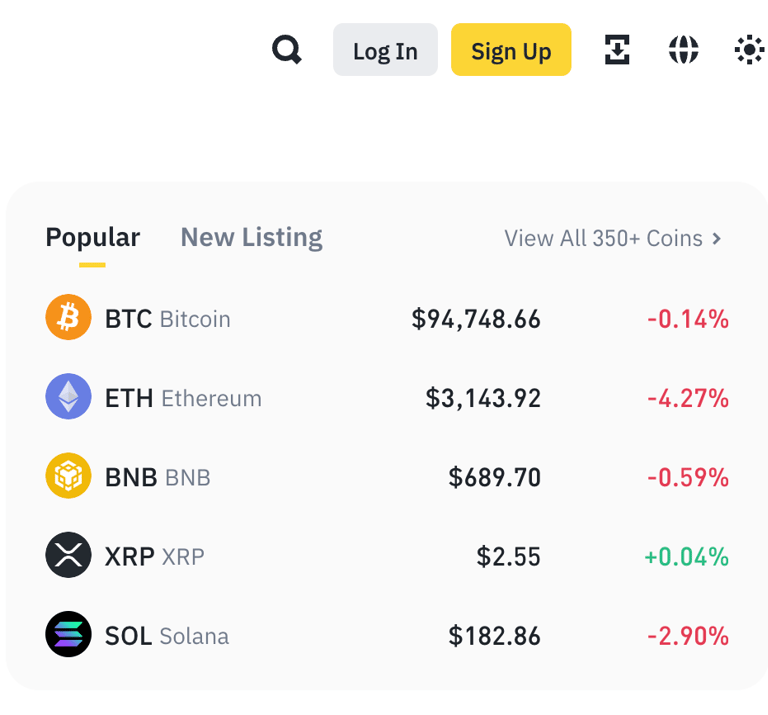The image size is (768, 715).
Task: Open the language globe icon
Action: point(683,49)
